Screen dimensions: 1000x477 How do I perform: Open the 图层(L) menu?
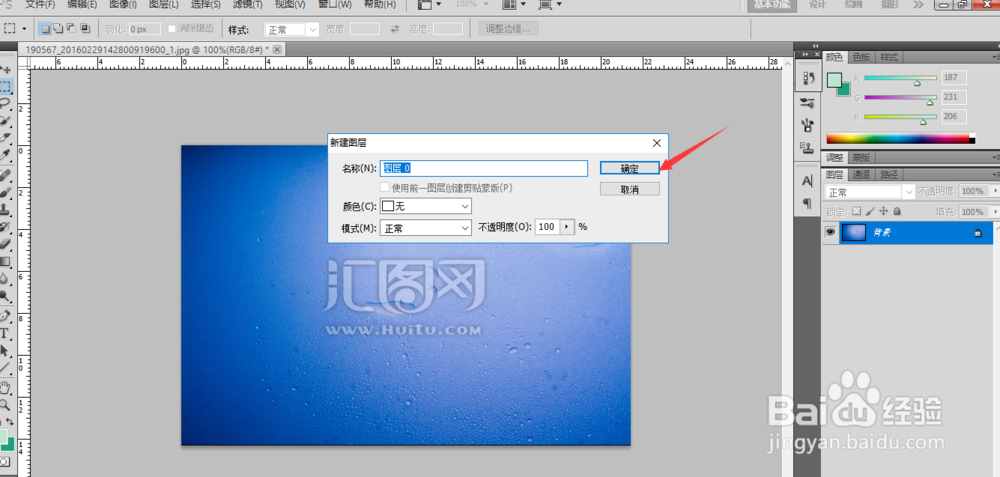pos(164,4)
